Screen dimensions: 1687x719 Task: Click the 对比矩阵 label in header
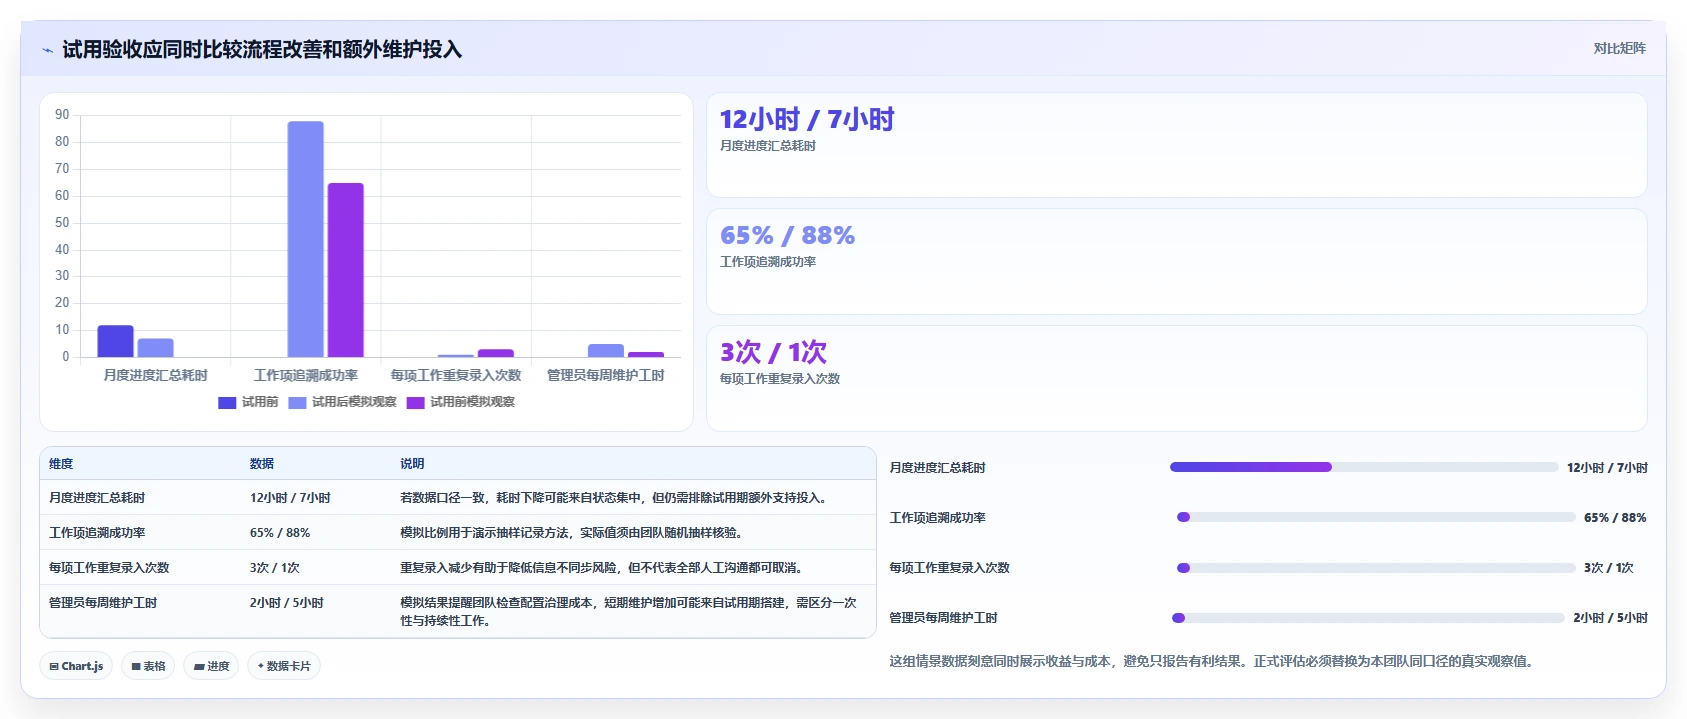pos(1619,48)
